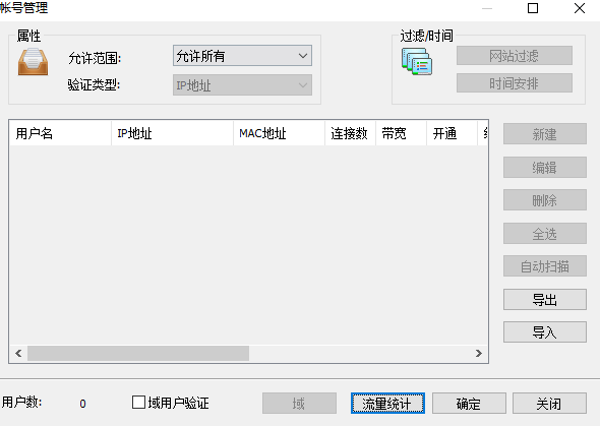This screenshot has height=426, width=600.
Task: Click the IP地址 column header
Action: pyautogui.click(x=171, y=134)
